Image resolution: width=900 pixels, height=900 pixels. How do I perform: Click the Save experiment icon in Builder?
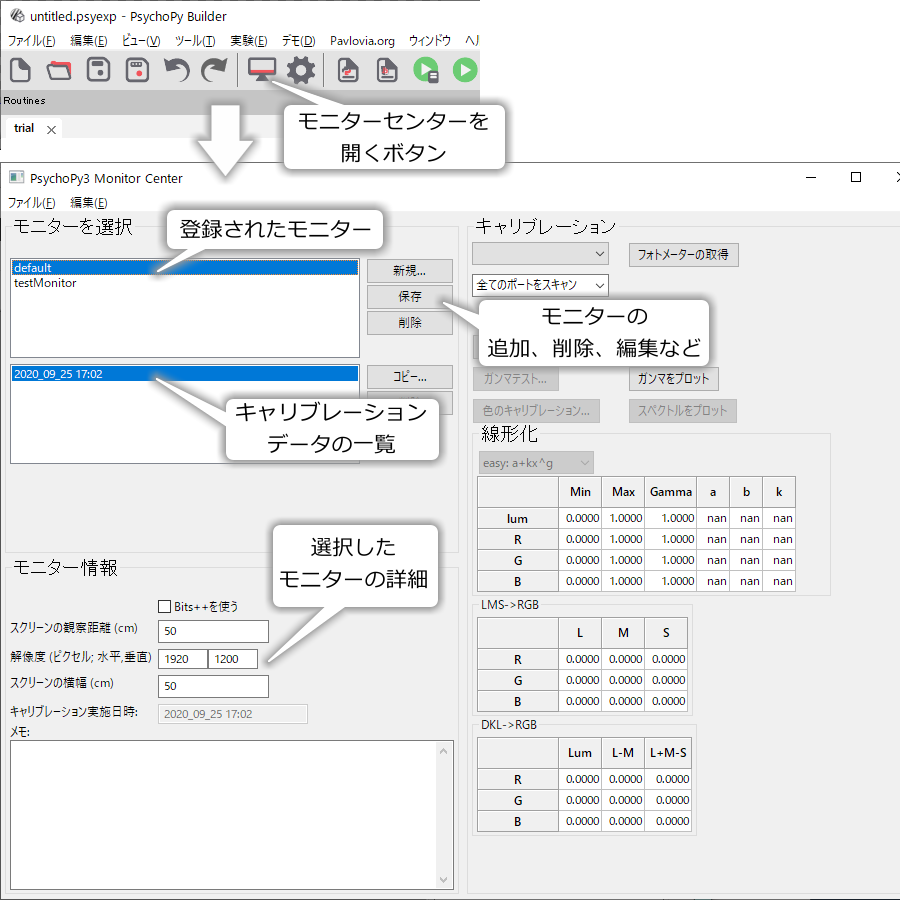[x=98, y=71]
